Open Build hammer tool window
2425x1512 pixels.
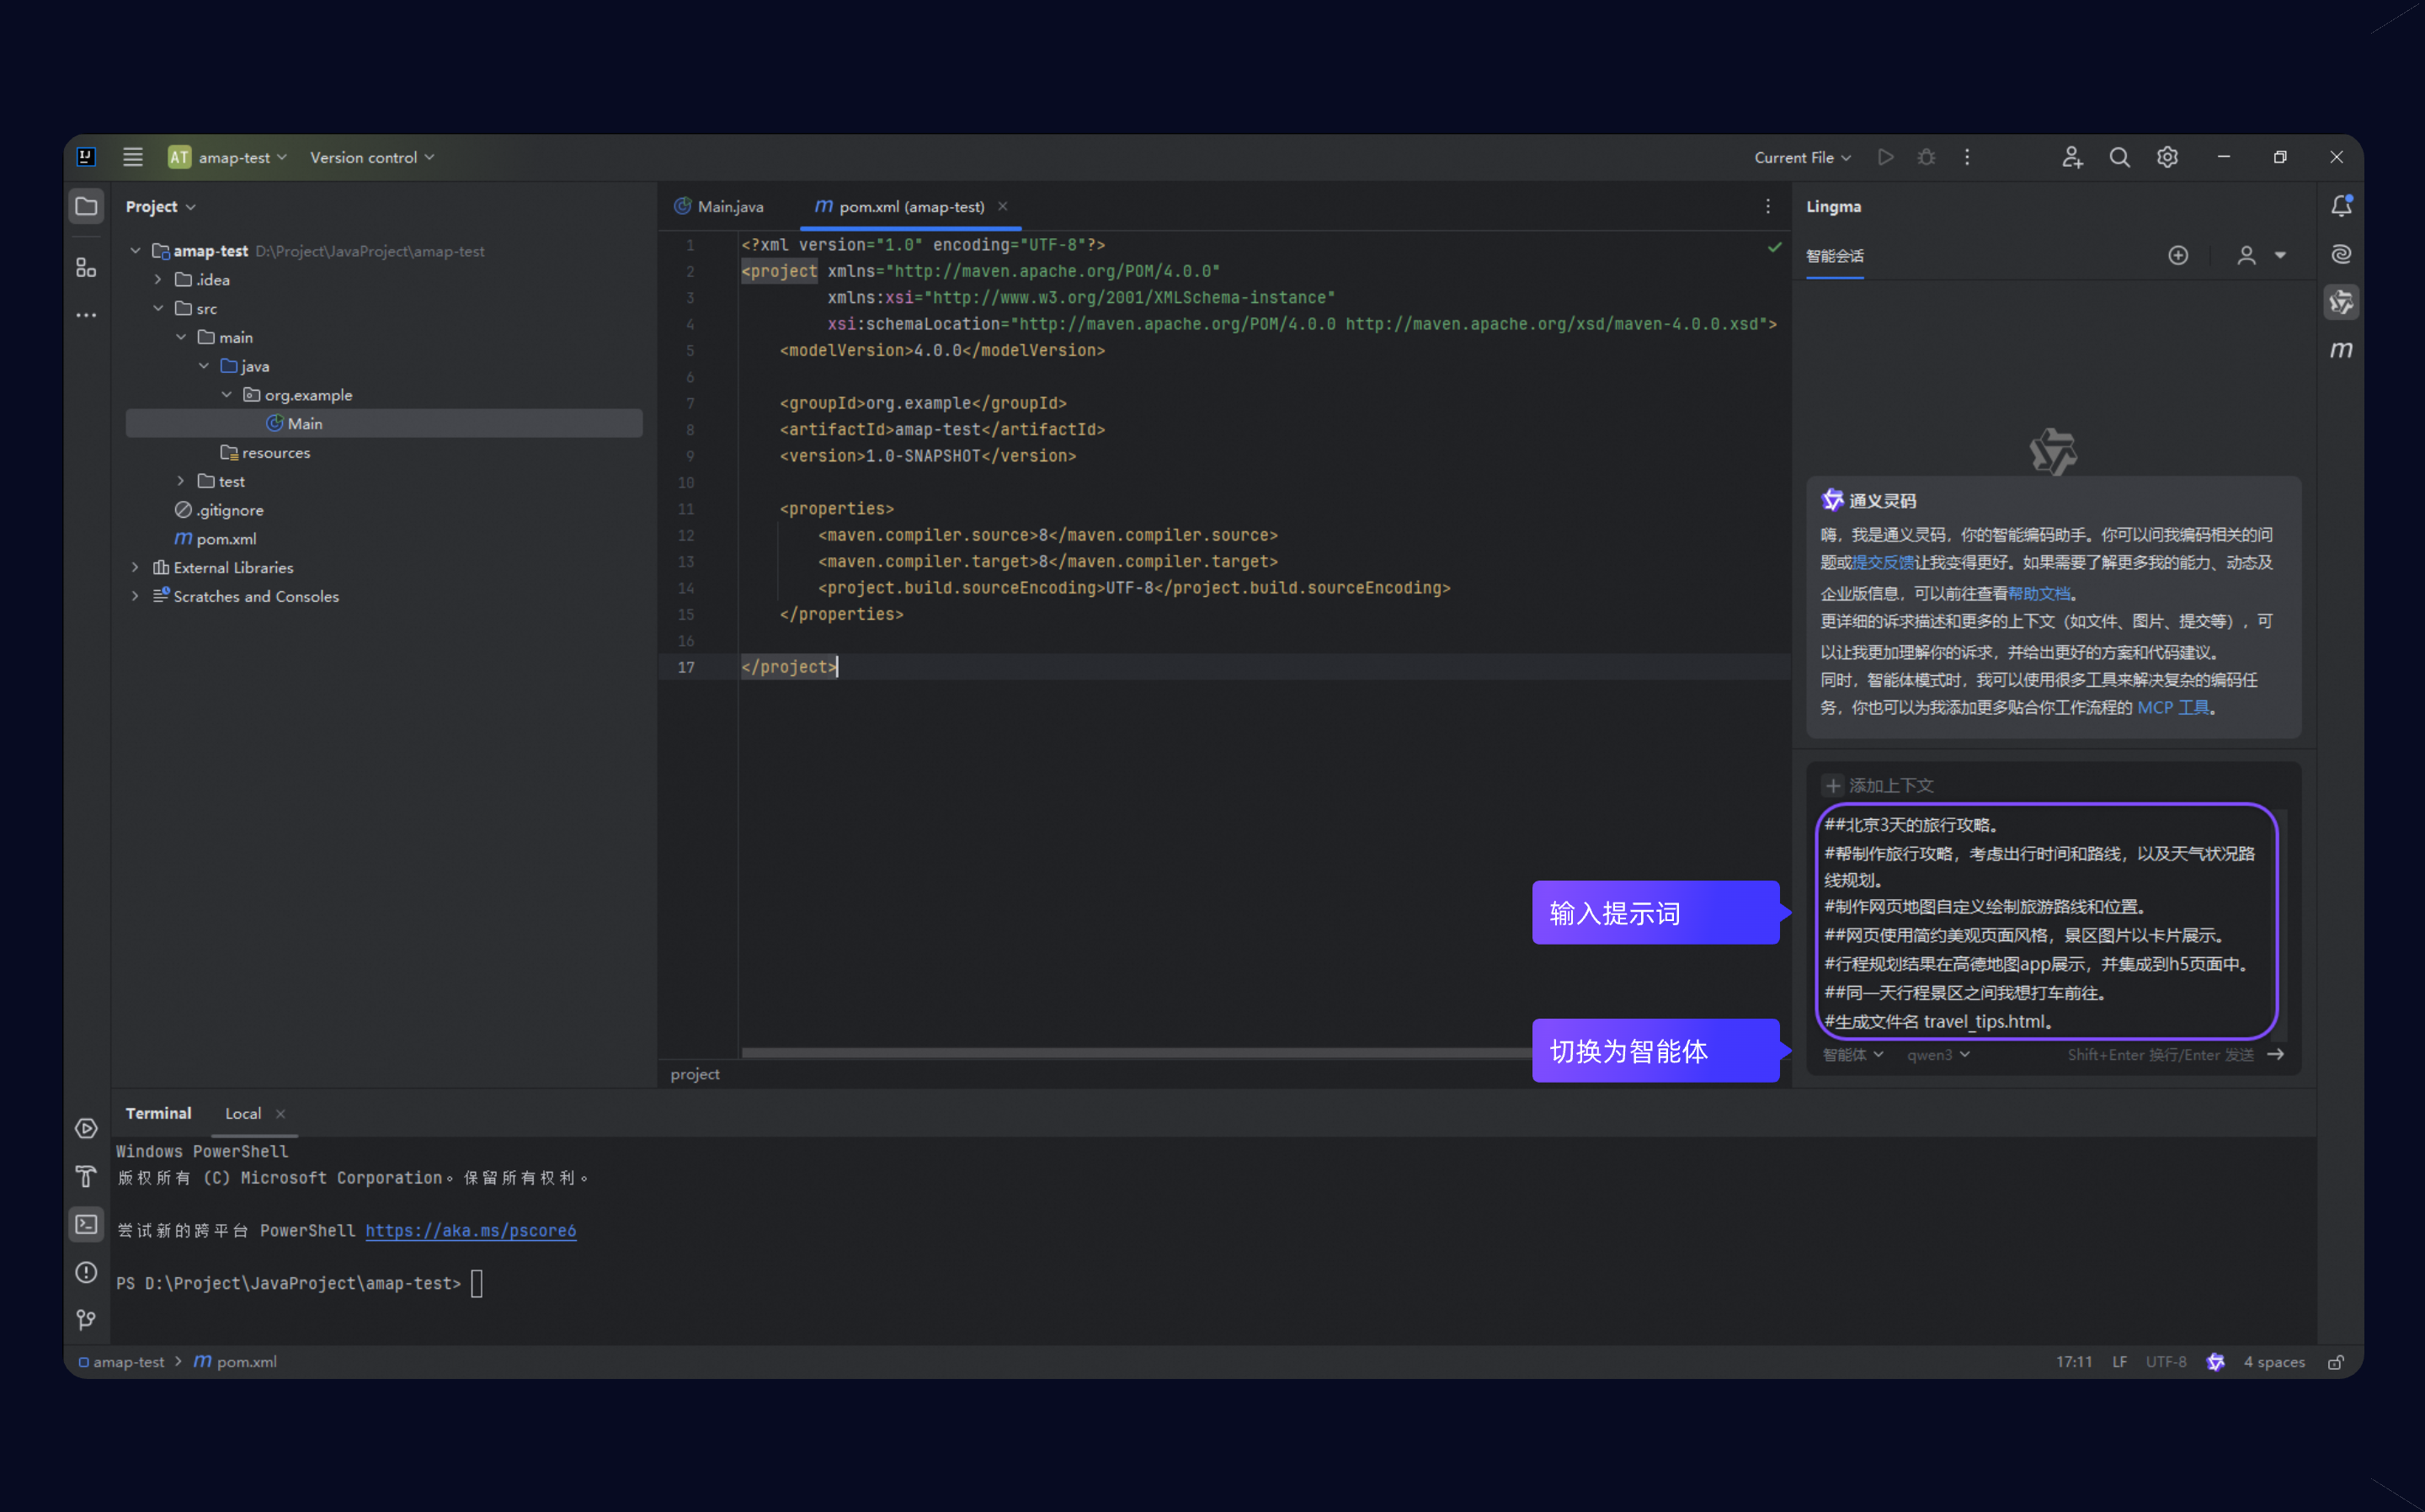click(86, 1176)
